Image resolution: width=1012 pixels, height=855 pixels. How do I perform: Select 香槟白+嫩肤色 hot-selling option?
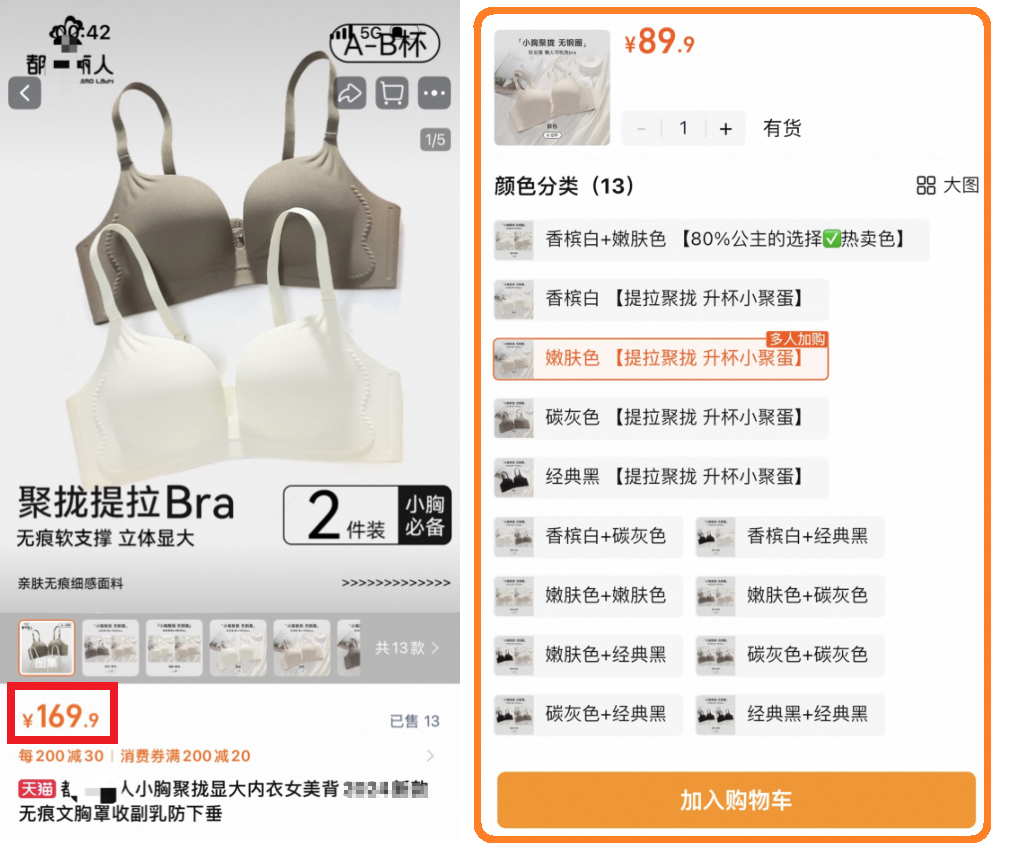pyautogui.click(x=711, y=240)
